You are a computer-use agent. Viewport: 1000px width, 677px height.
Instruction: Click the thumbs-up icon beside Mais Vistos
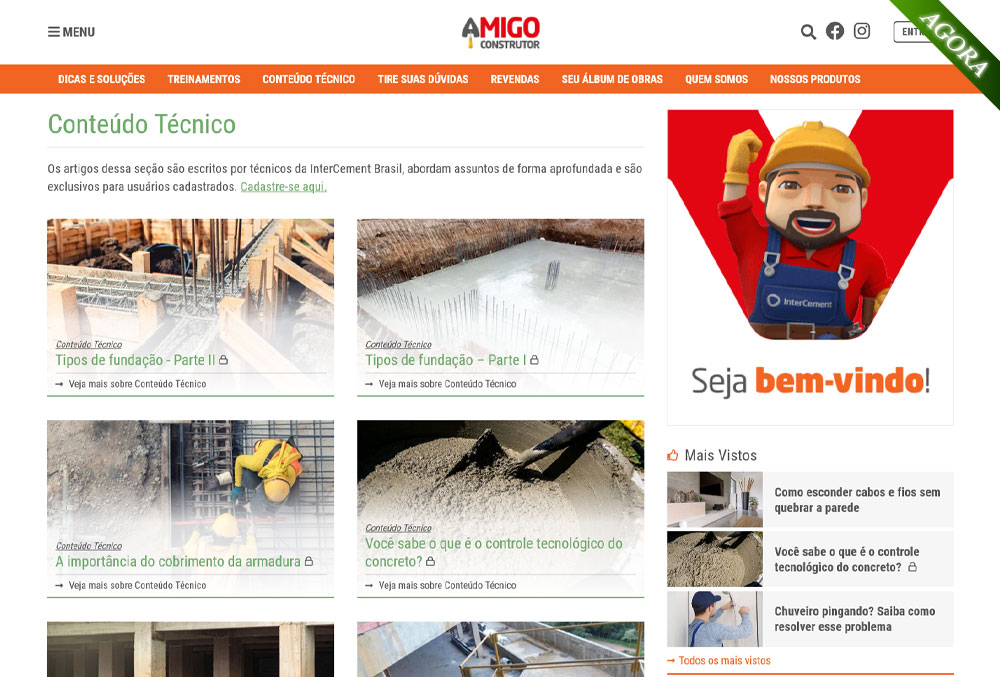673,455
